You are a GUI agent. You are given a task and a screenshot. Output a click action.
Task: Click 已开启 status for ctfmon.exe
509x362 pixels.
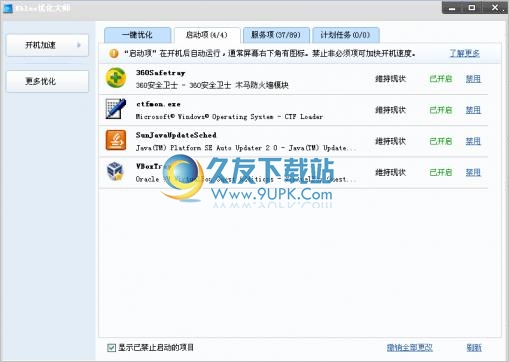tap(441, 110)
